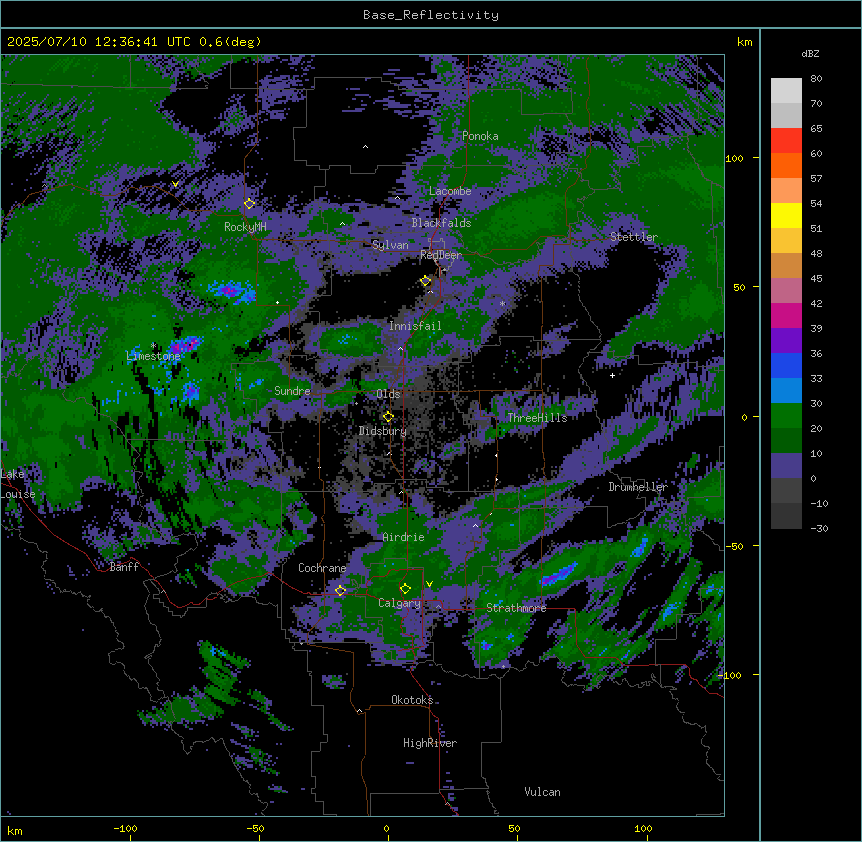Click the Lacombe city label

click(x=450, y=191)
